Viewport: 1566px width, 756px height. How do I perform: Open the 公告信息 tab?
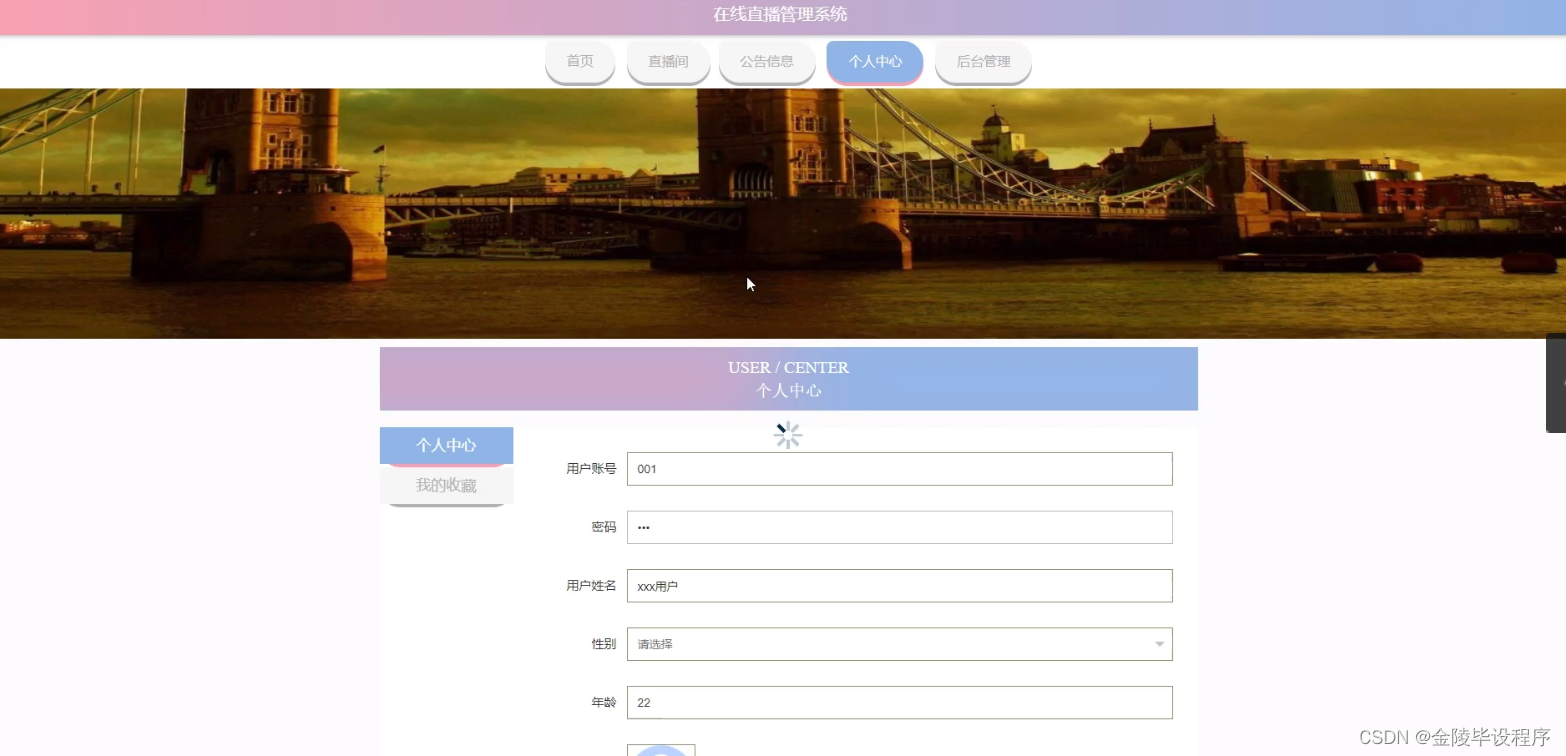[767, 62]
